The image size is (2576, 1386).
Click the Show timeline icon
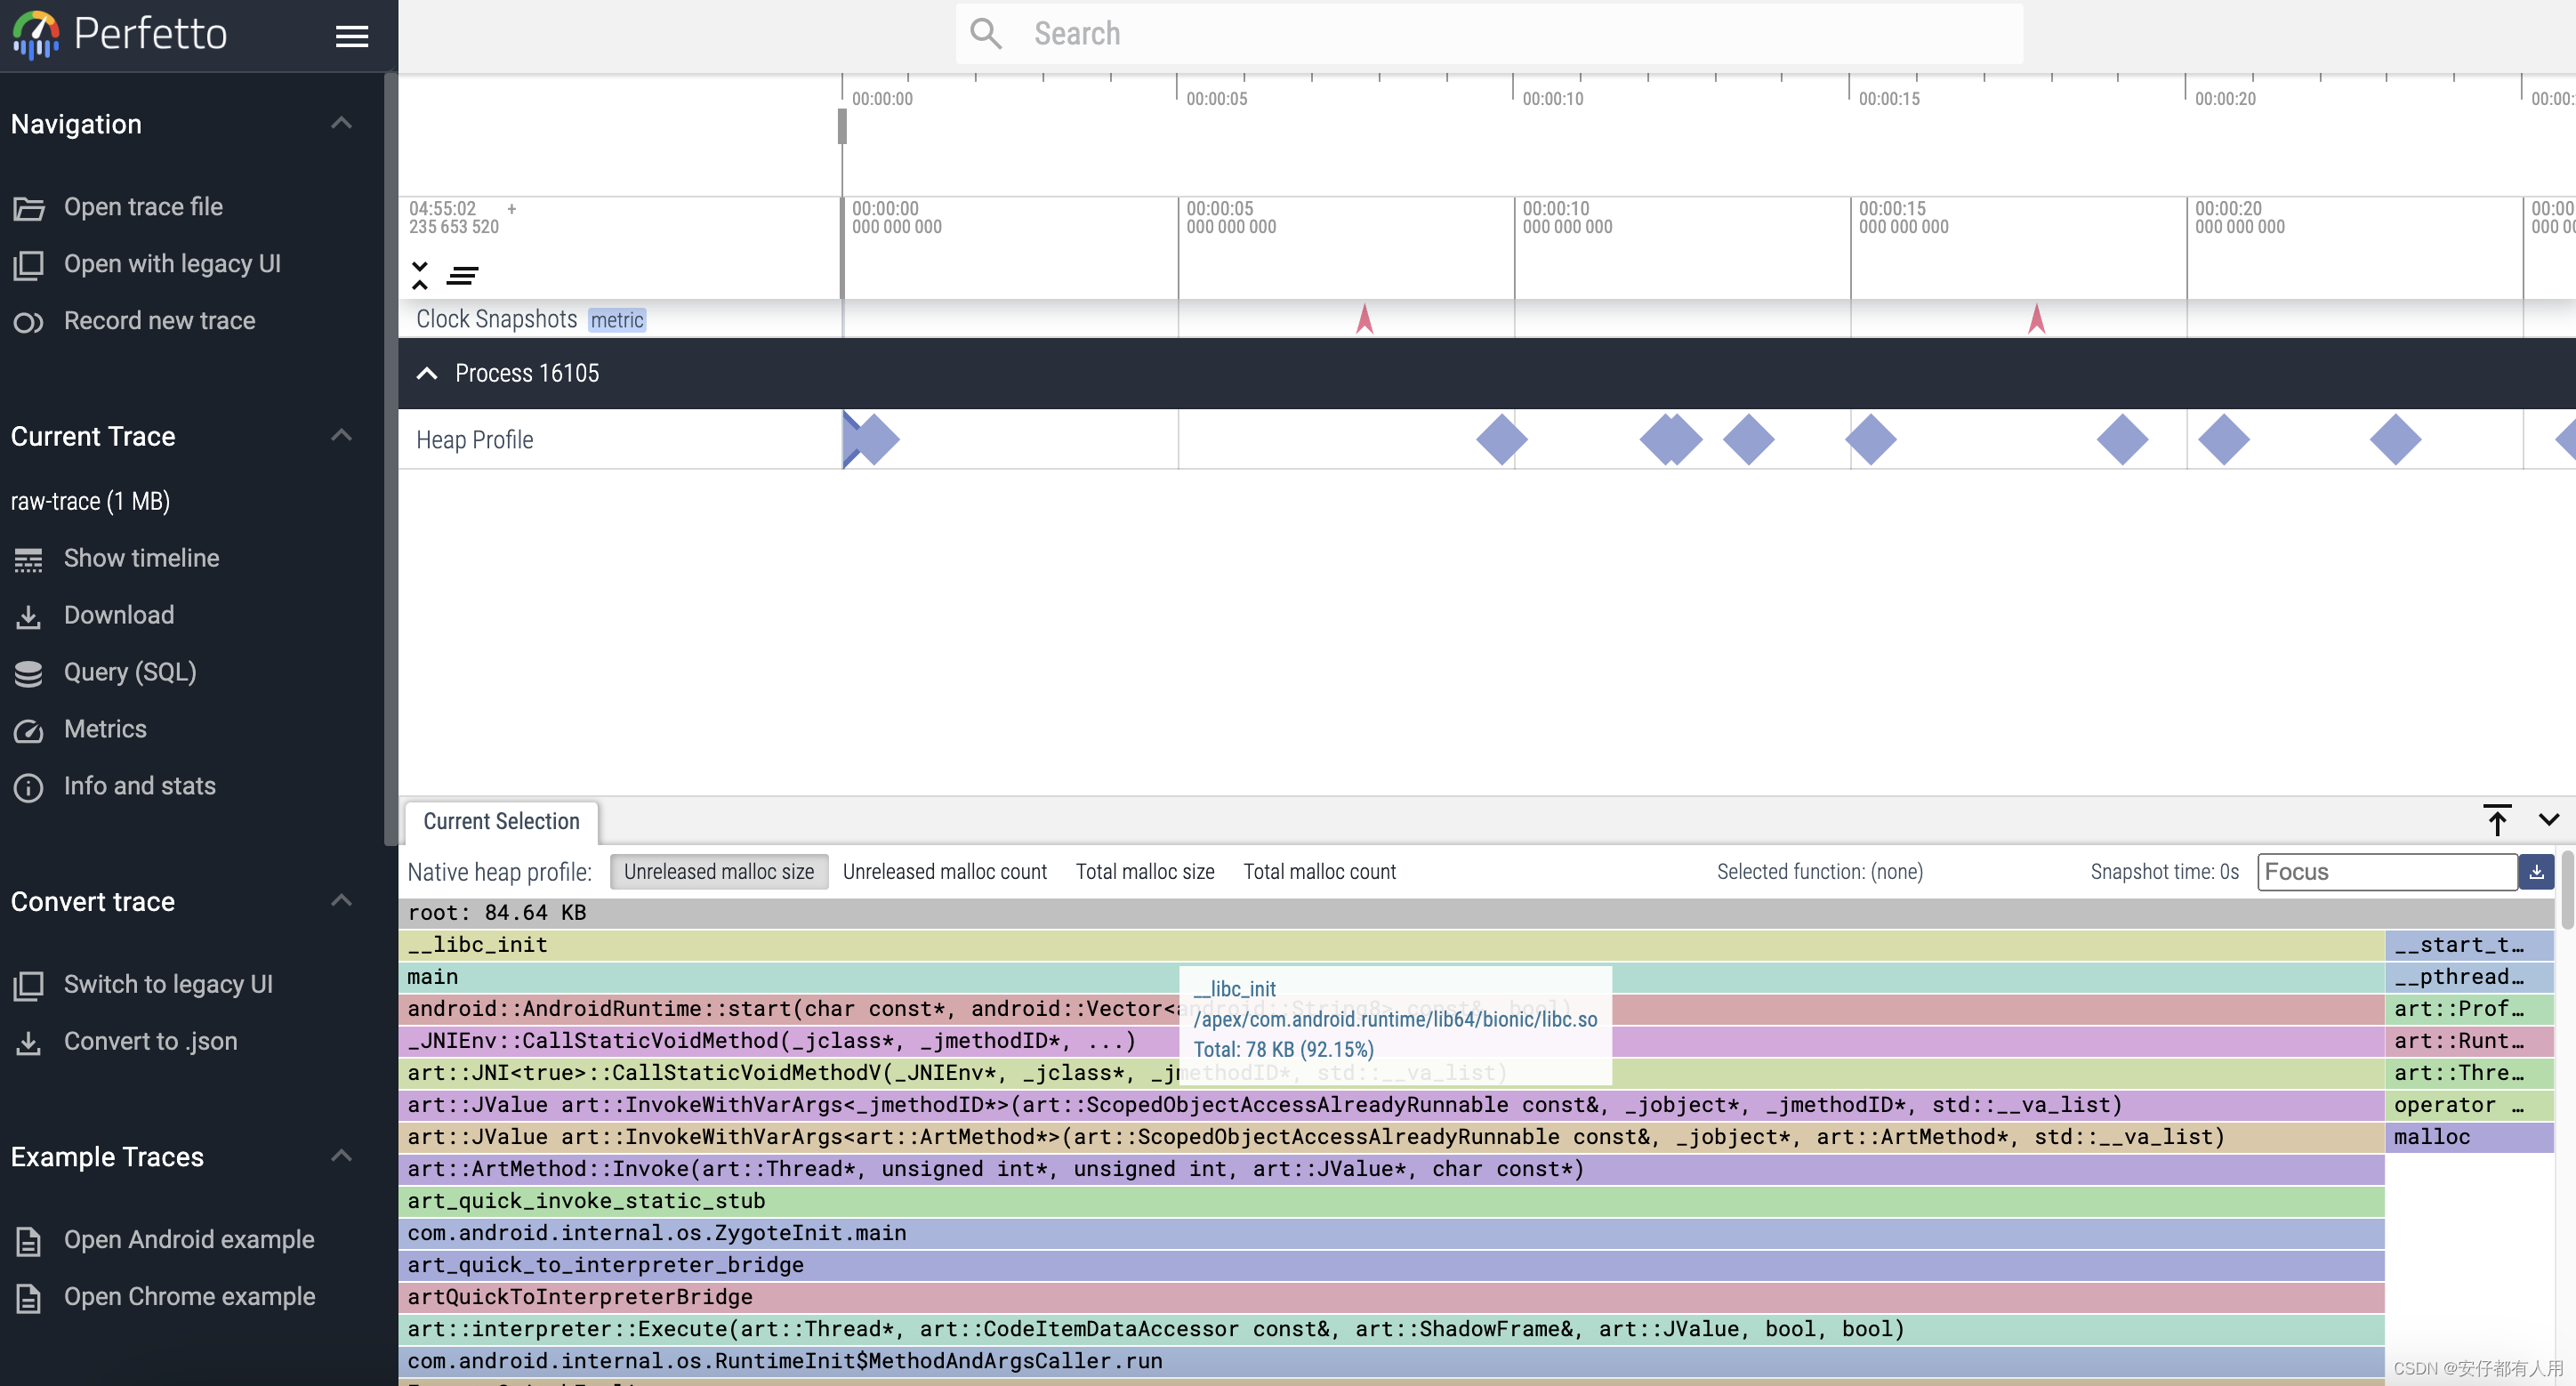pyautogui.click(x=28, y=559)
